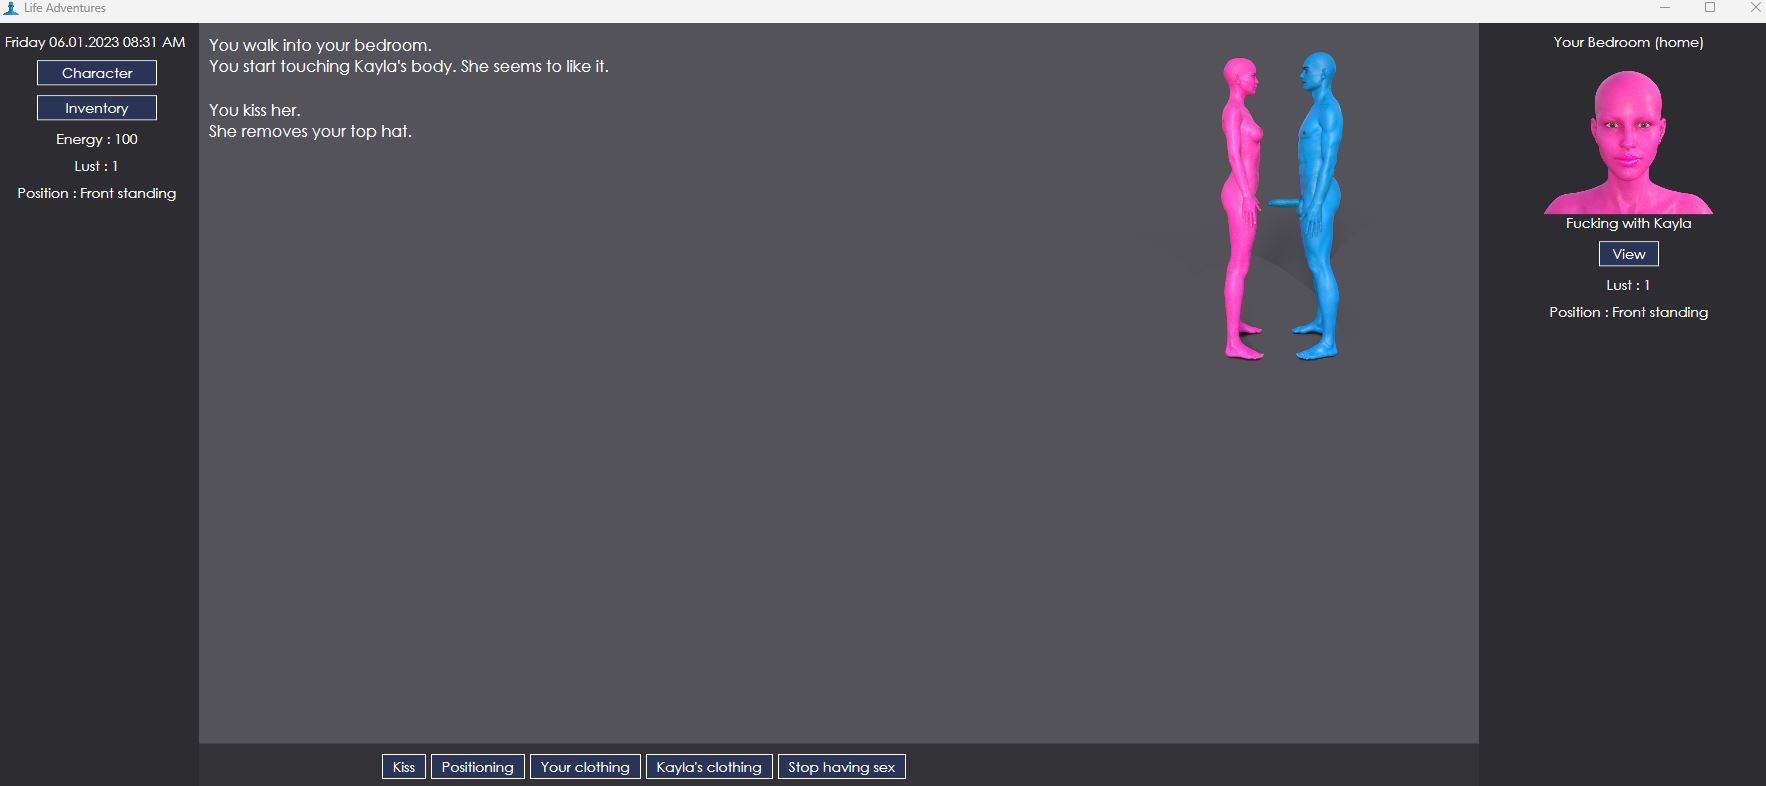Maximize the Life Adventures window
Viewport: 1766px width, 786px height.
point(1710,8)
